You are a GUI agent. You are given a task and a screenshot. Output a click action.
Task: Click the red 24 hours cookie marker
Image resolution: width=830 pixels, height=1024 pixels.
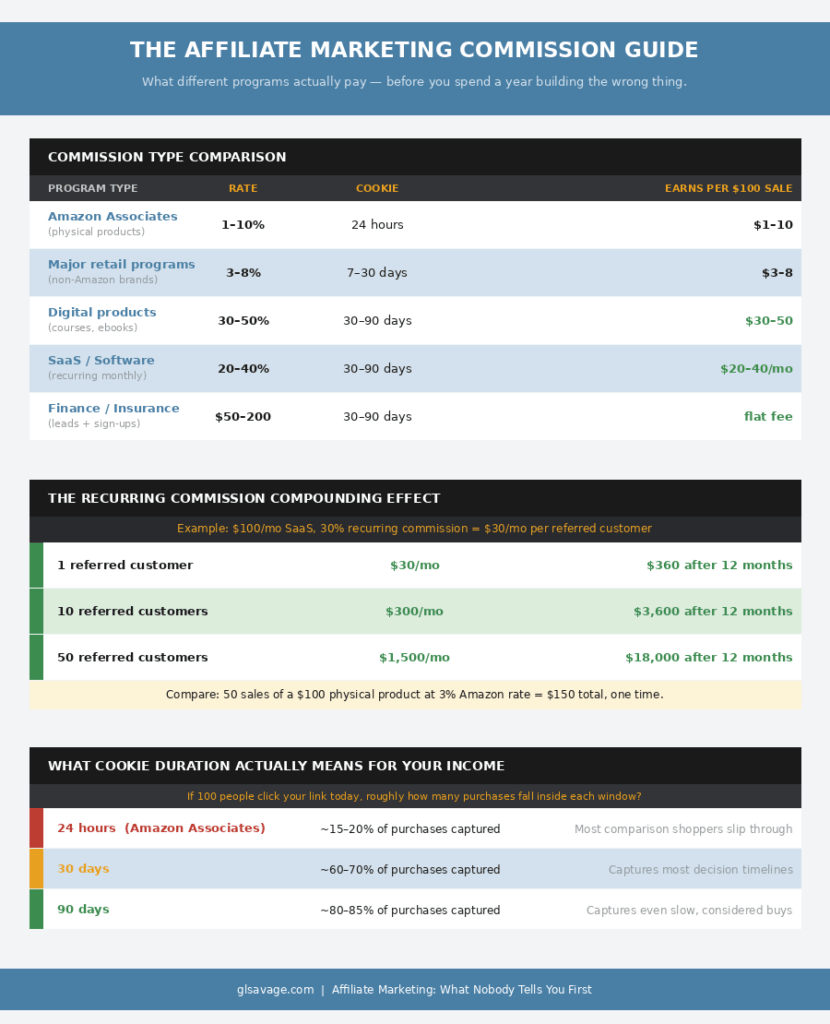37,828
